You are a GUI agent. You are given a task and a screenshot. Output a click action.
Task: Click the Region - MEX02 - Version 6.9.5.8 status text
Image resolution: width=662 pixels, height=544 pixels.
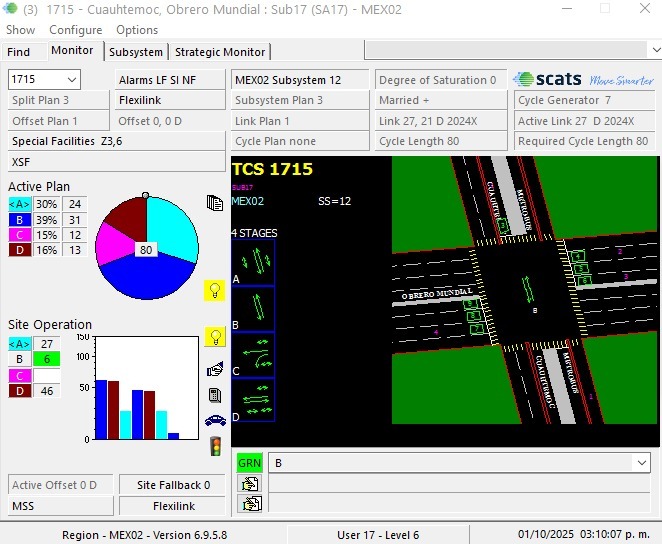click(x=144, y=535)
